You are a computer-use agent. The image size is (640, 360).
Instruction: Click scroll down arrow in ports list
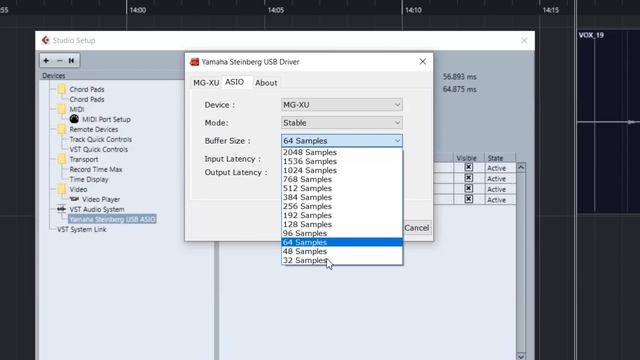coord(521,356)
